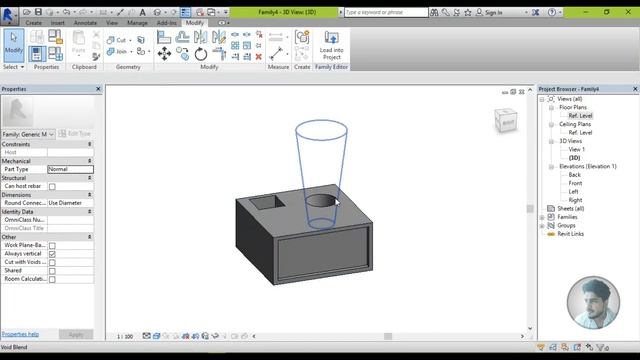Select the Trim/Extend to Corner tool
640x360 pixels.
[x=219, y=54]
